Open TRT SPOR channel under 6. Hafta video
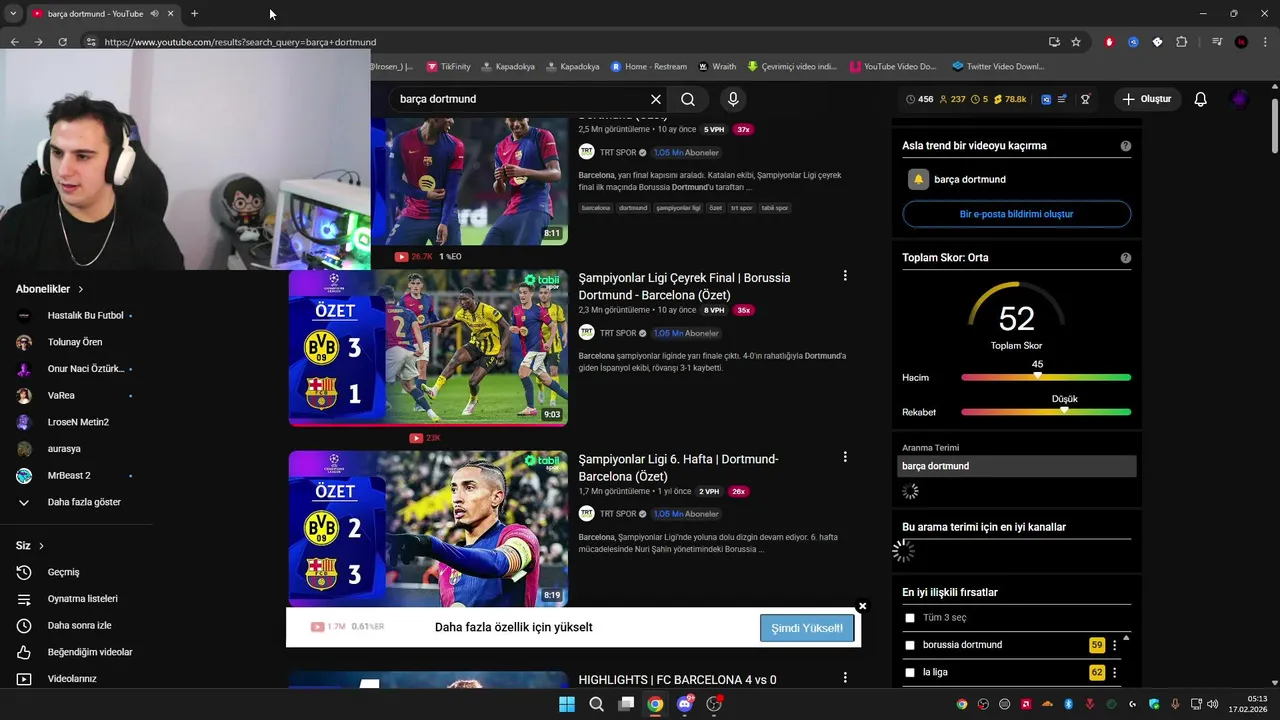Screen dimensions: 1280x720 point(617,514)
